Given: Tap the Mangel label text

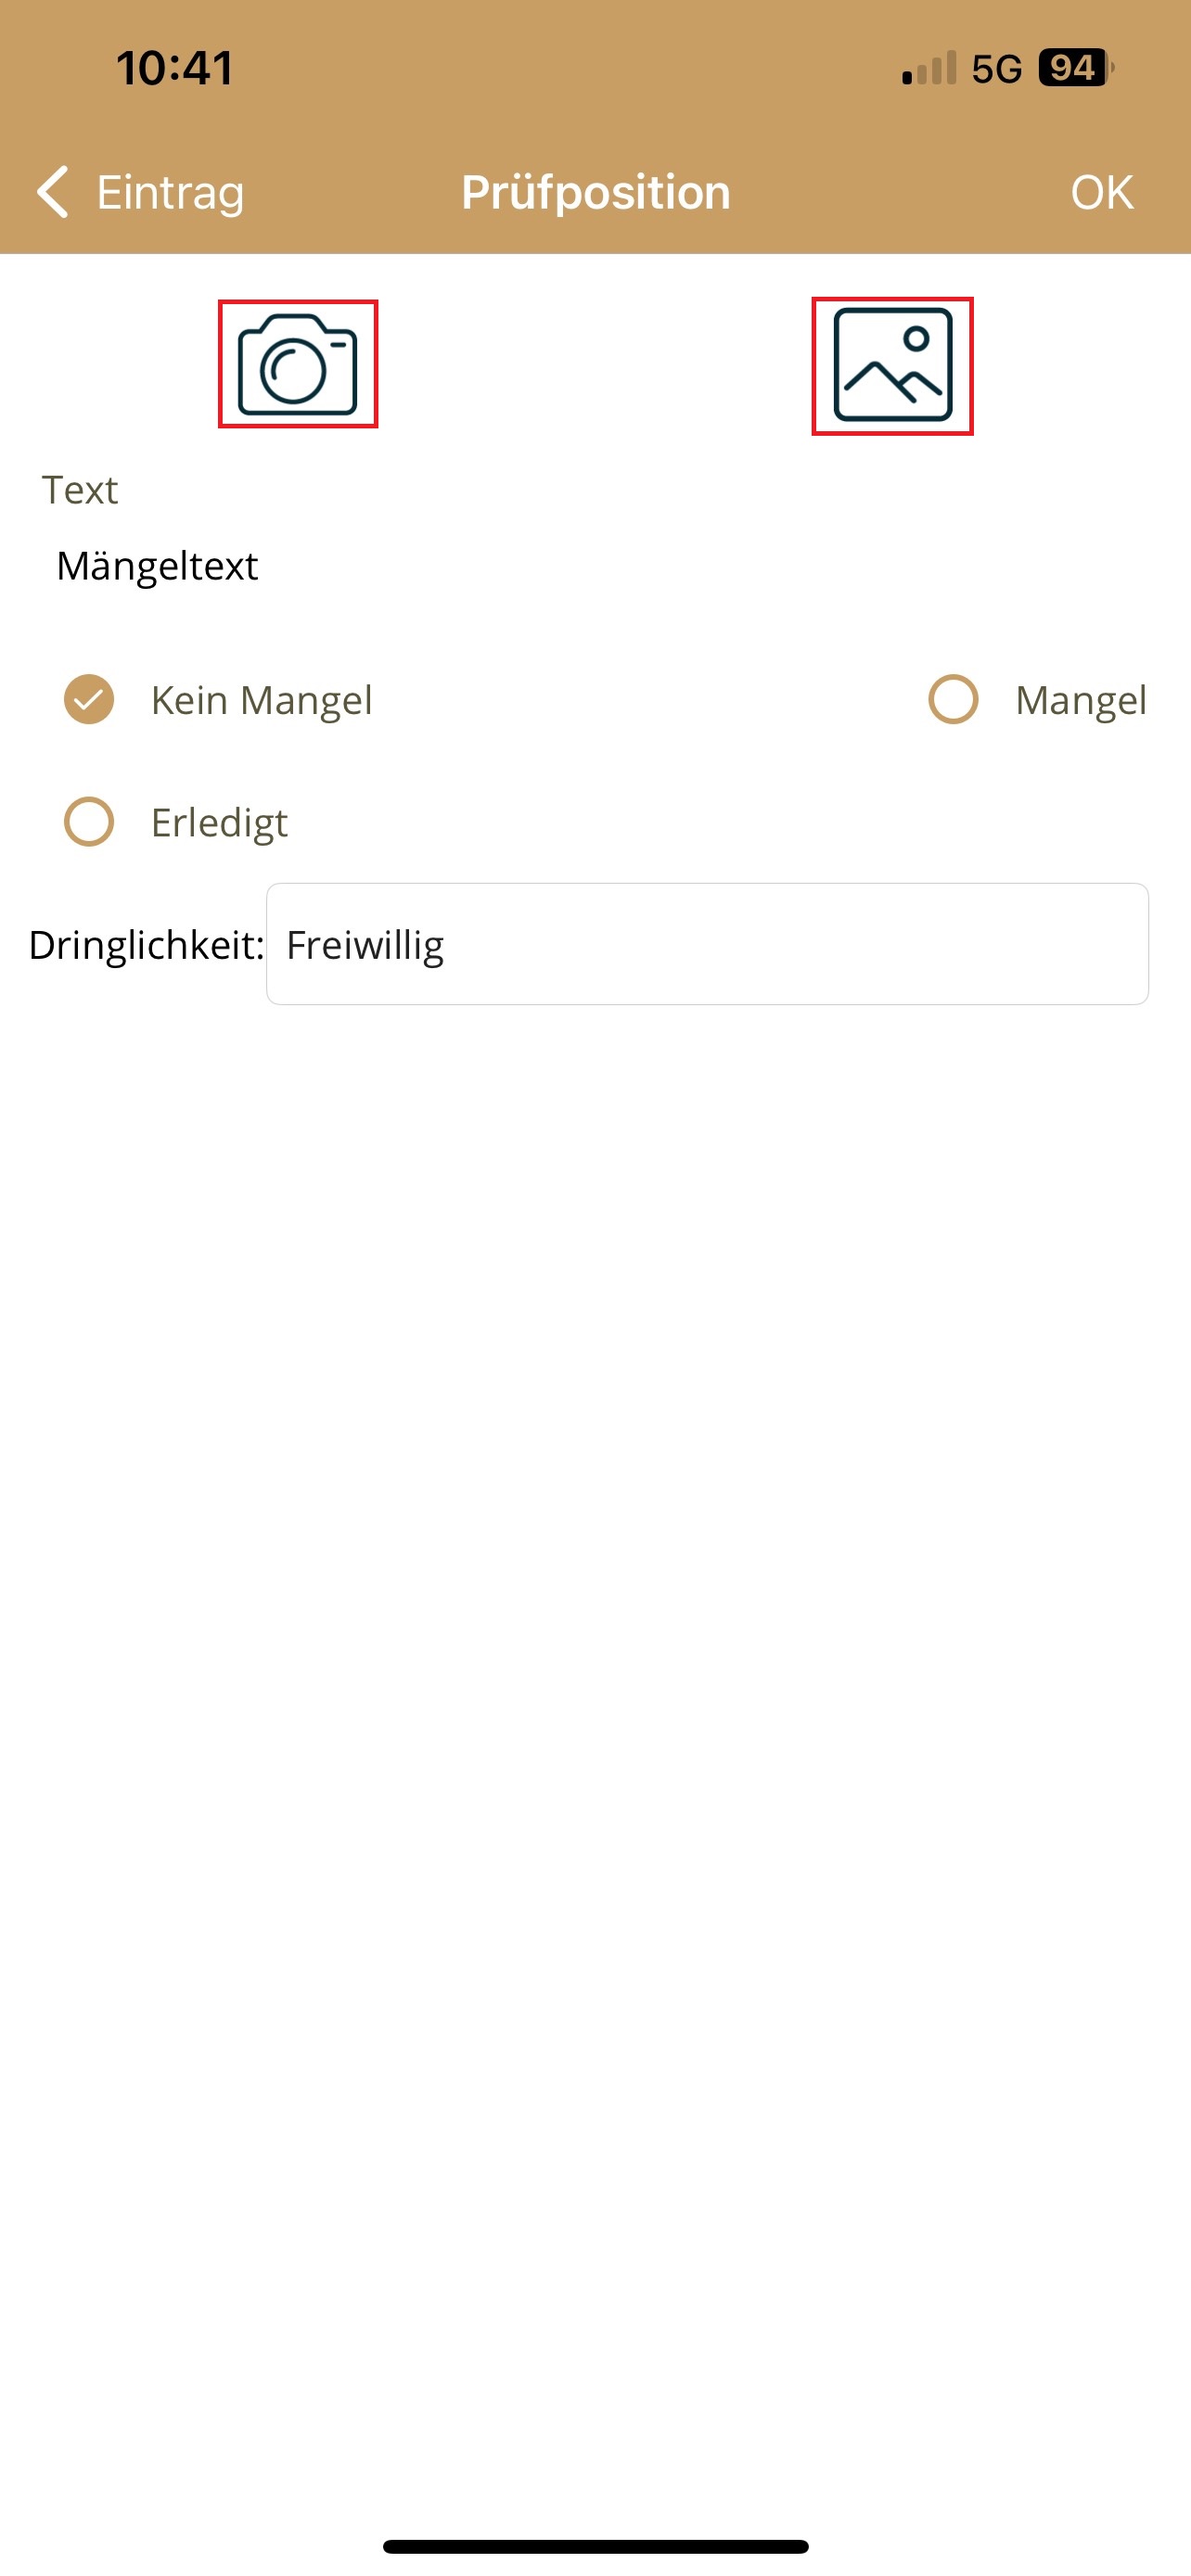Looking at the screenshot, I should click(1080, 700).
